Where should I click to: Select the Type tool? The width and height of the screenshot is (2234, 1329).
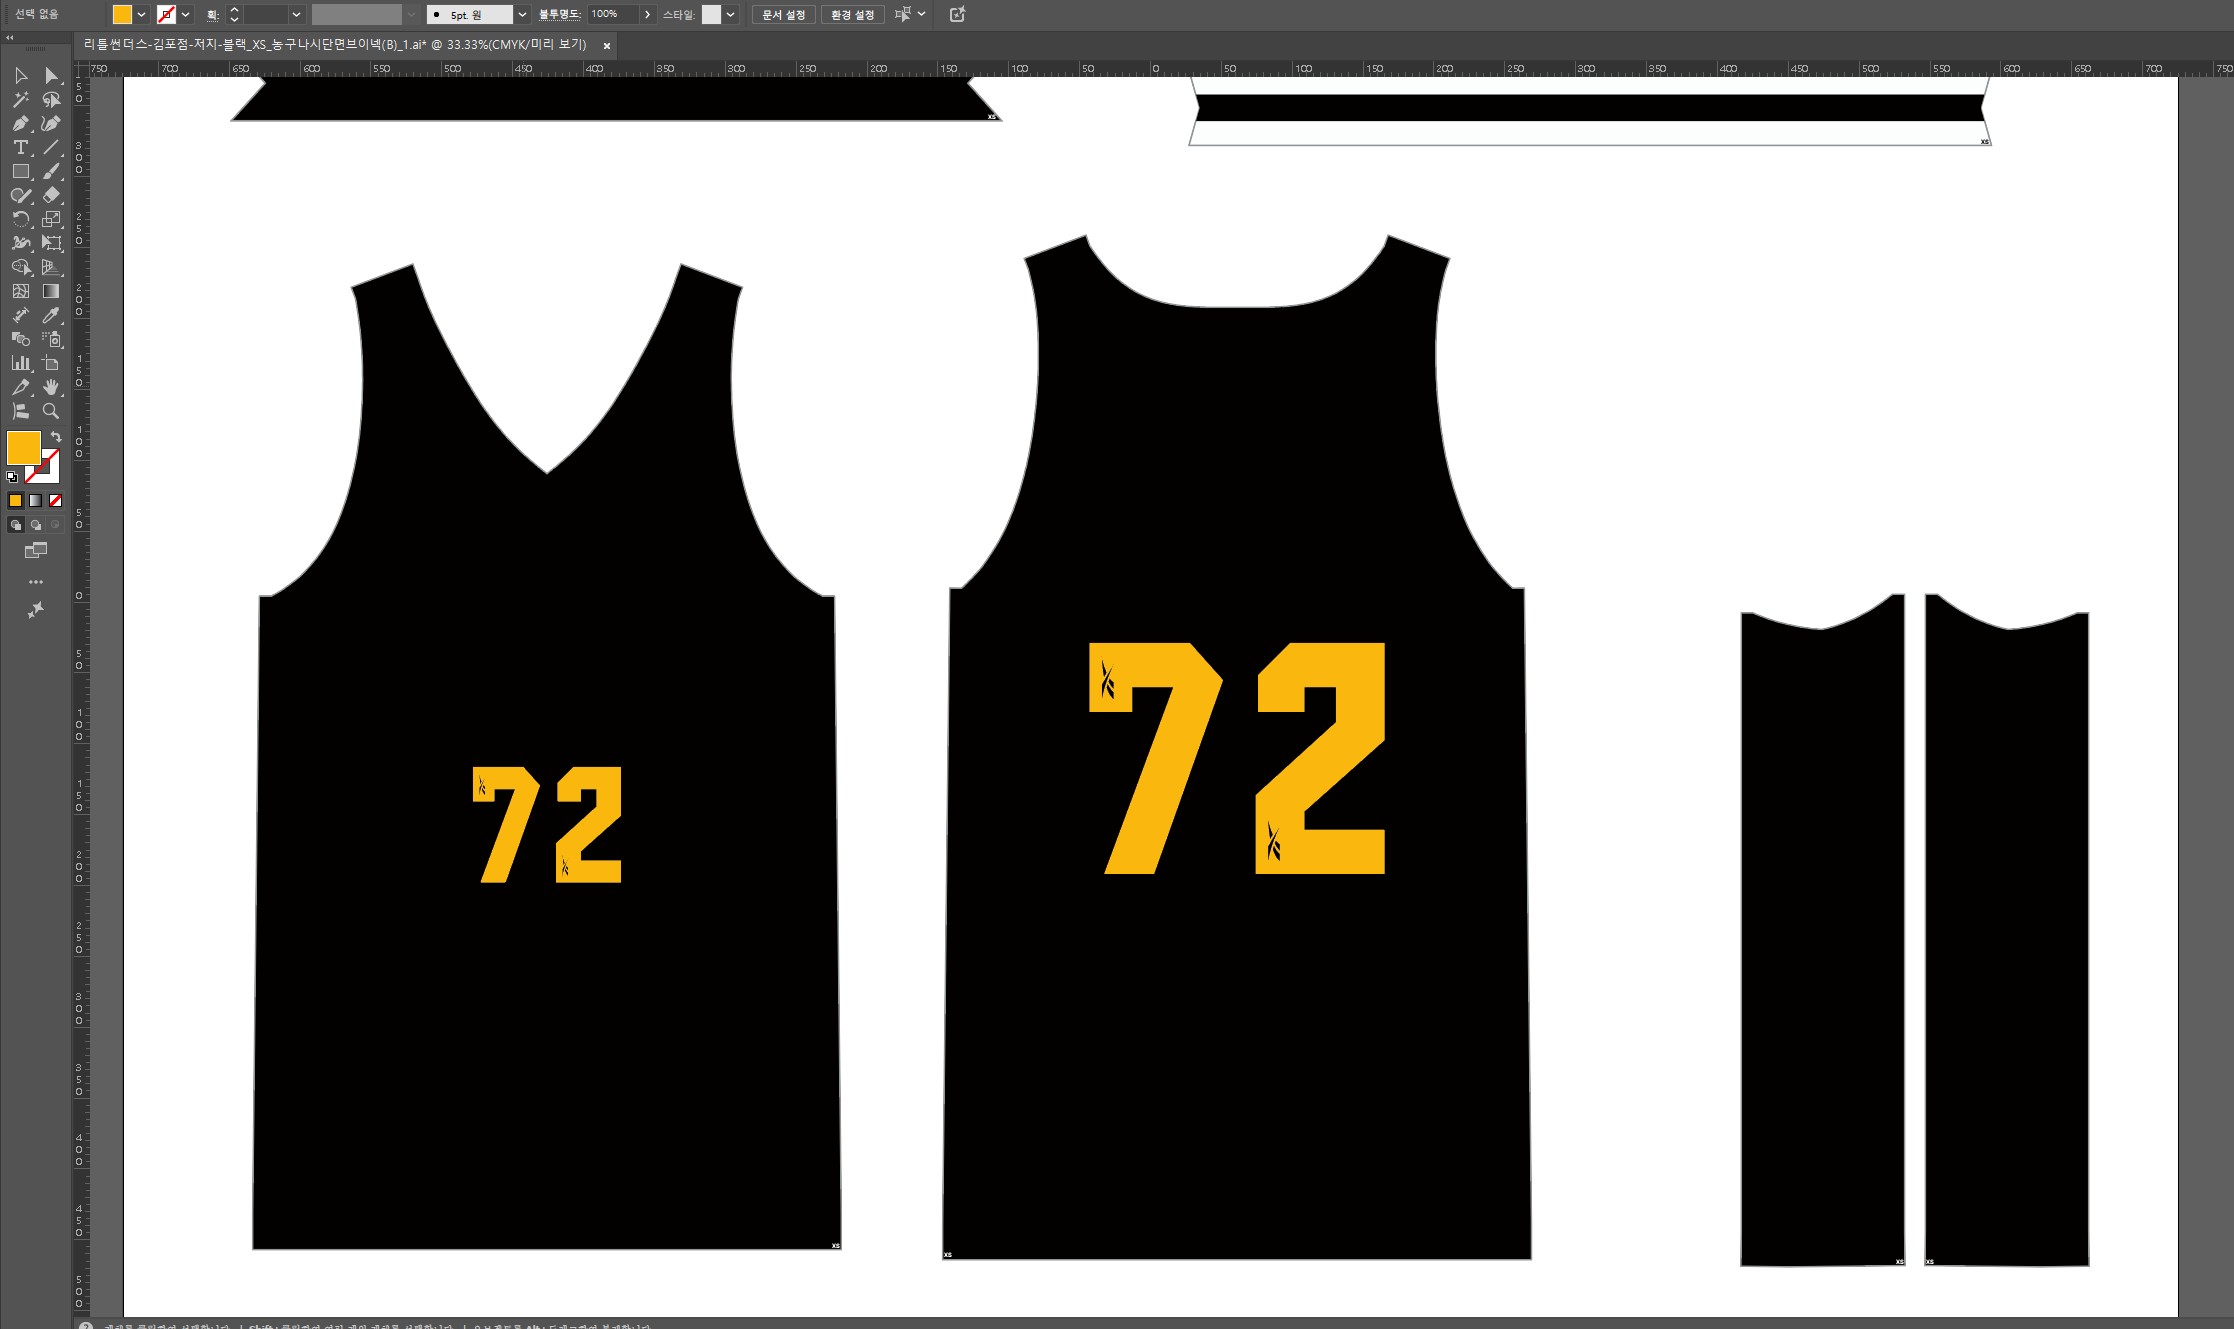click(x=20, y=148)
